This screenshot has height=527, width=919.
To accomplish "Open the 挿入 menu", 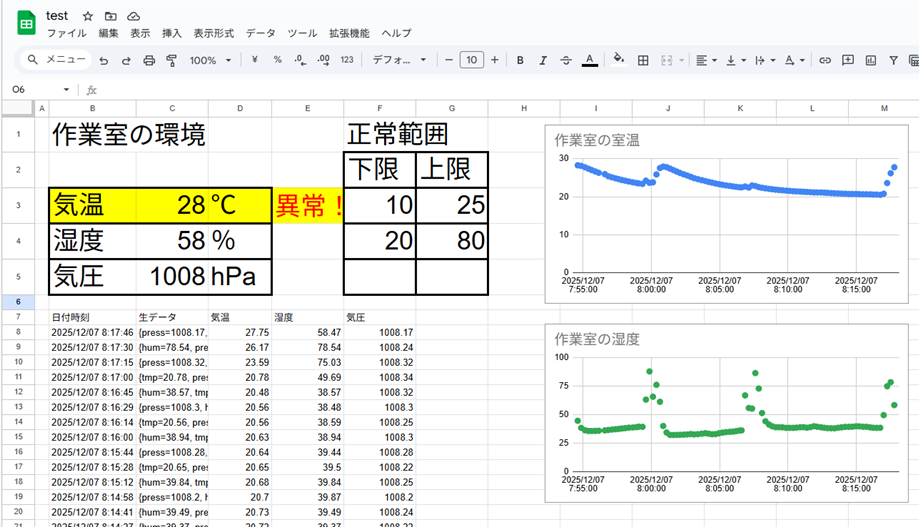I will pos(171,33).
